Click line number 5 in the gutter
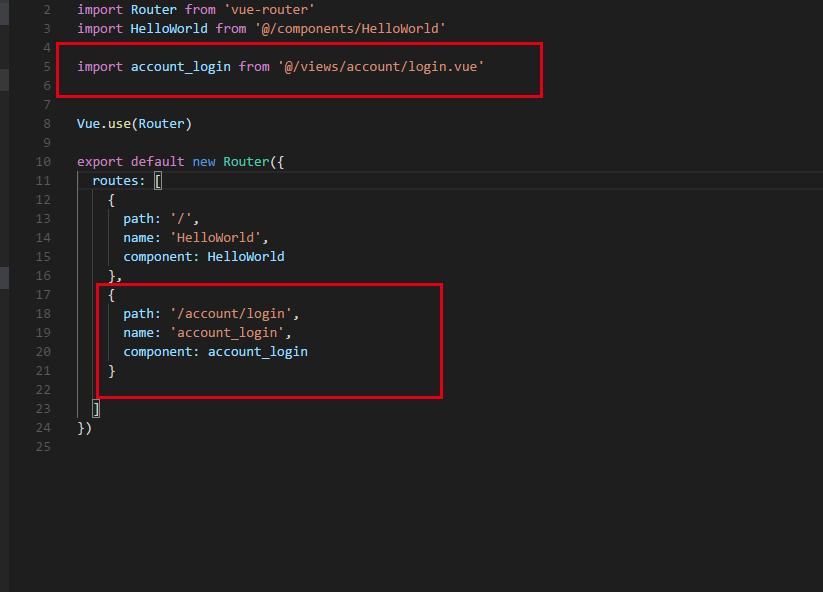823x592 pixels. pos(46,66)
